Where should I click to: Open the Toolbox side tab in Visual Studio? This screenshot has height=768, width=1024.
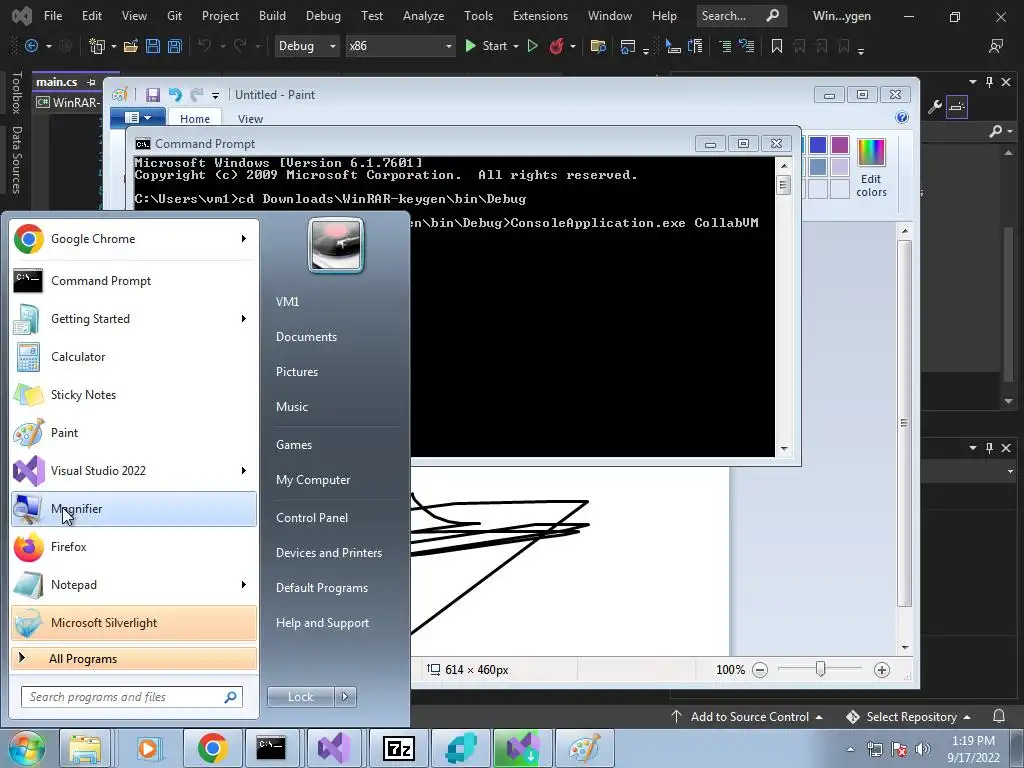[x=16, y=93]
